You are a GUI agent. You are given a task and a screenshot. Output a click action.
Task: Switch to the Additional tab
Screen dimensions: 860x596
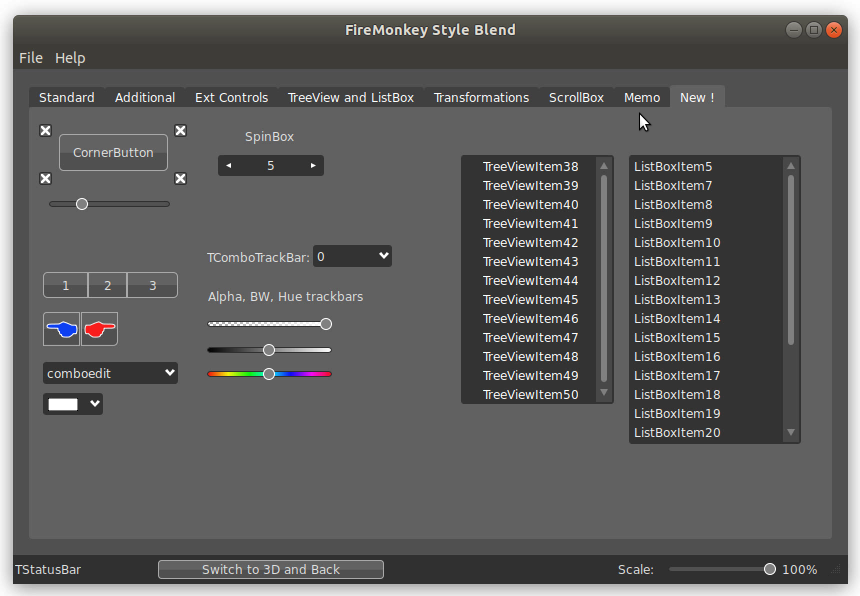(145, 98)
